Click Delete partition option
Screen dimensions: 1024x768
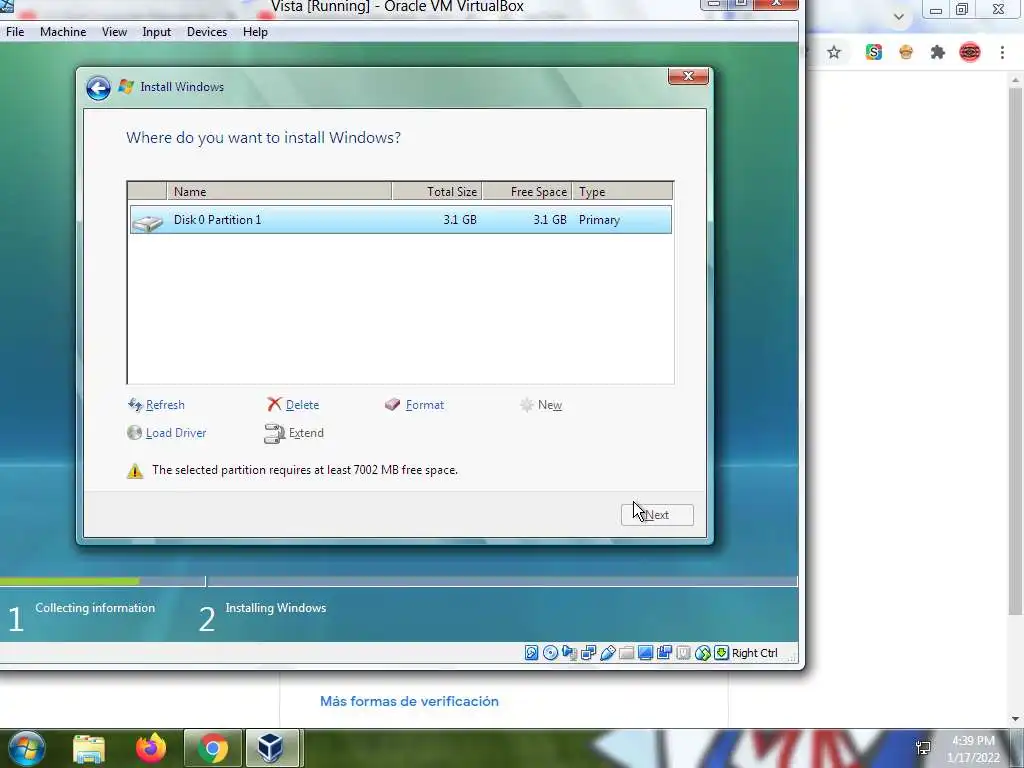click(293, 405)
